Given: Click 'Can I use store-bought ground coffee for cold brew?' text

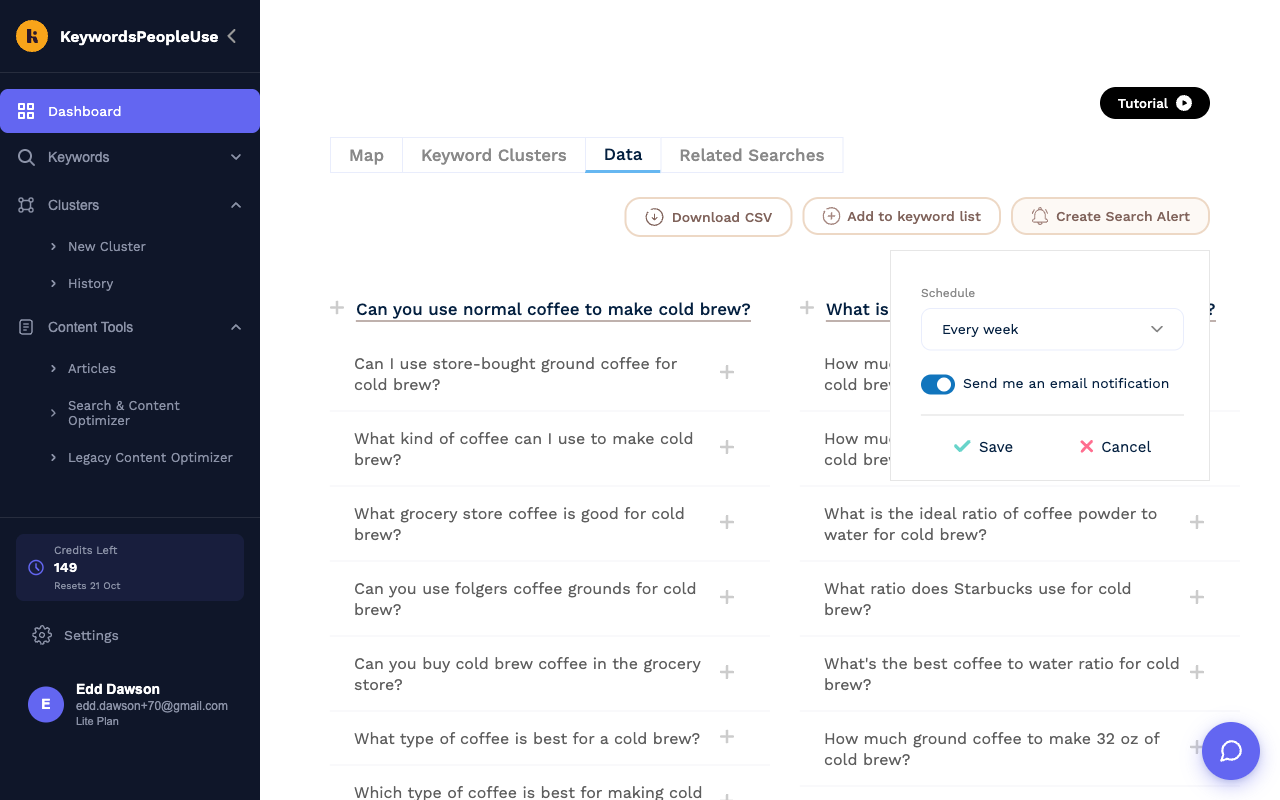Looking at the screenshot, I should [516, 374].
